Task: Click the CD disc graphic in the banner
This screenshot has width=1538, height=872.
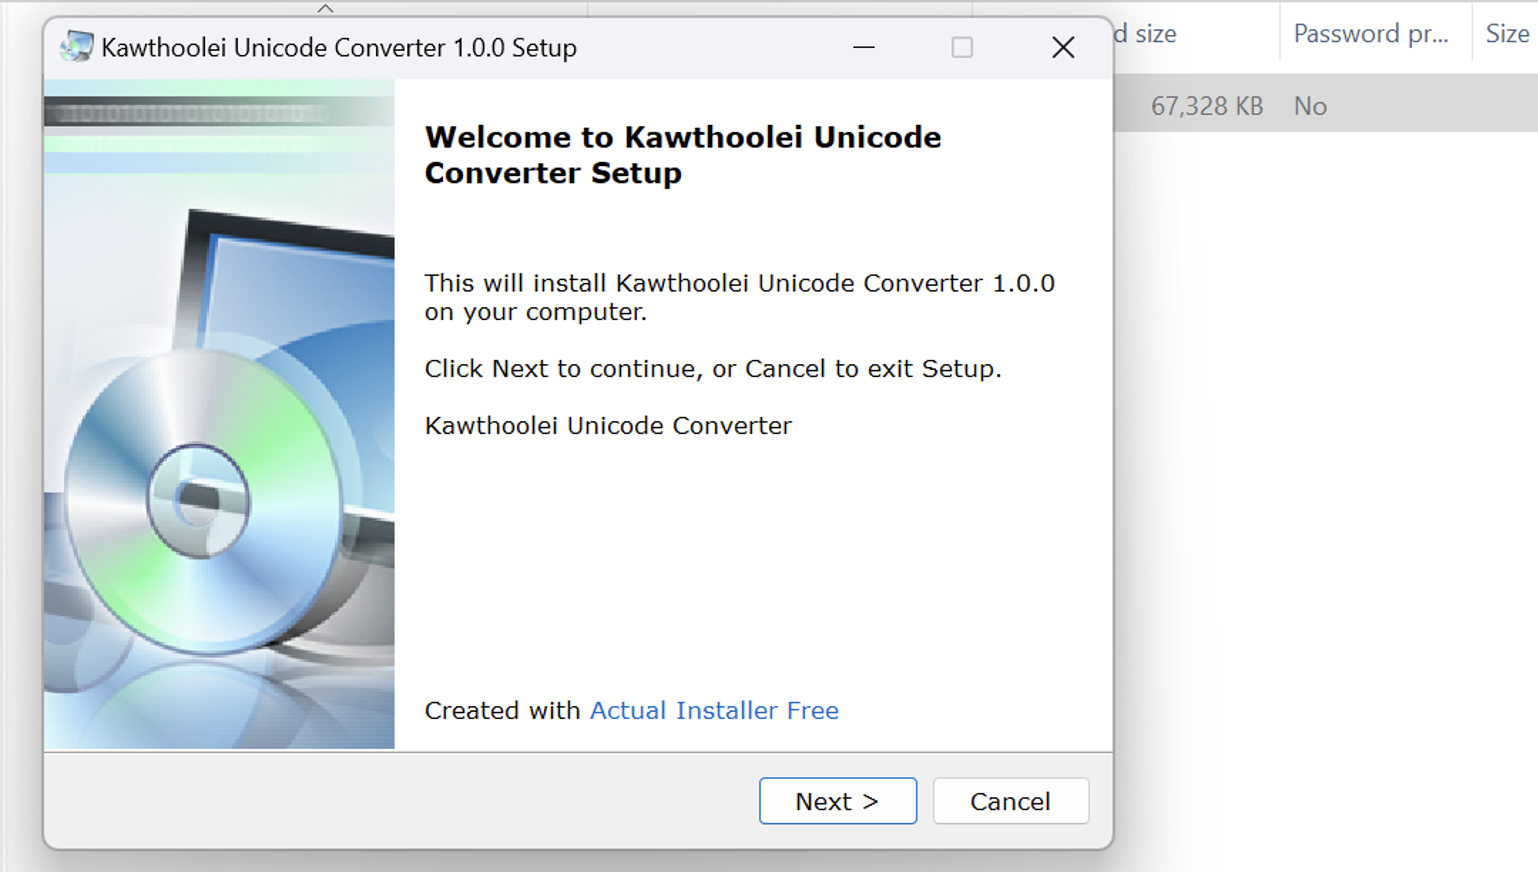Action: [x=198, y=500]
